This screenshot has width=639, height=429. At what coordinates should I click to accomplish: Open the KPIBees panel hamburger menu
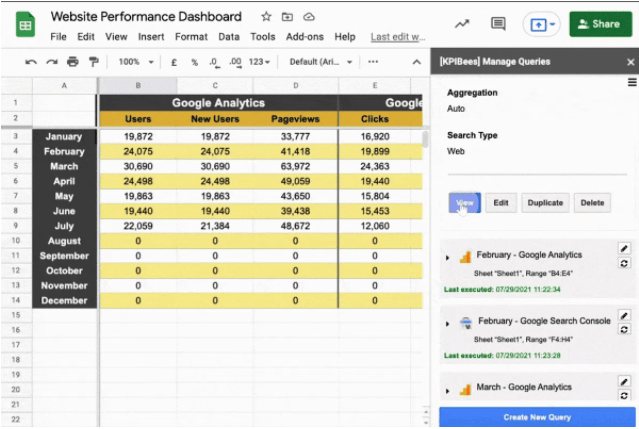click(x=631, y=84)
